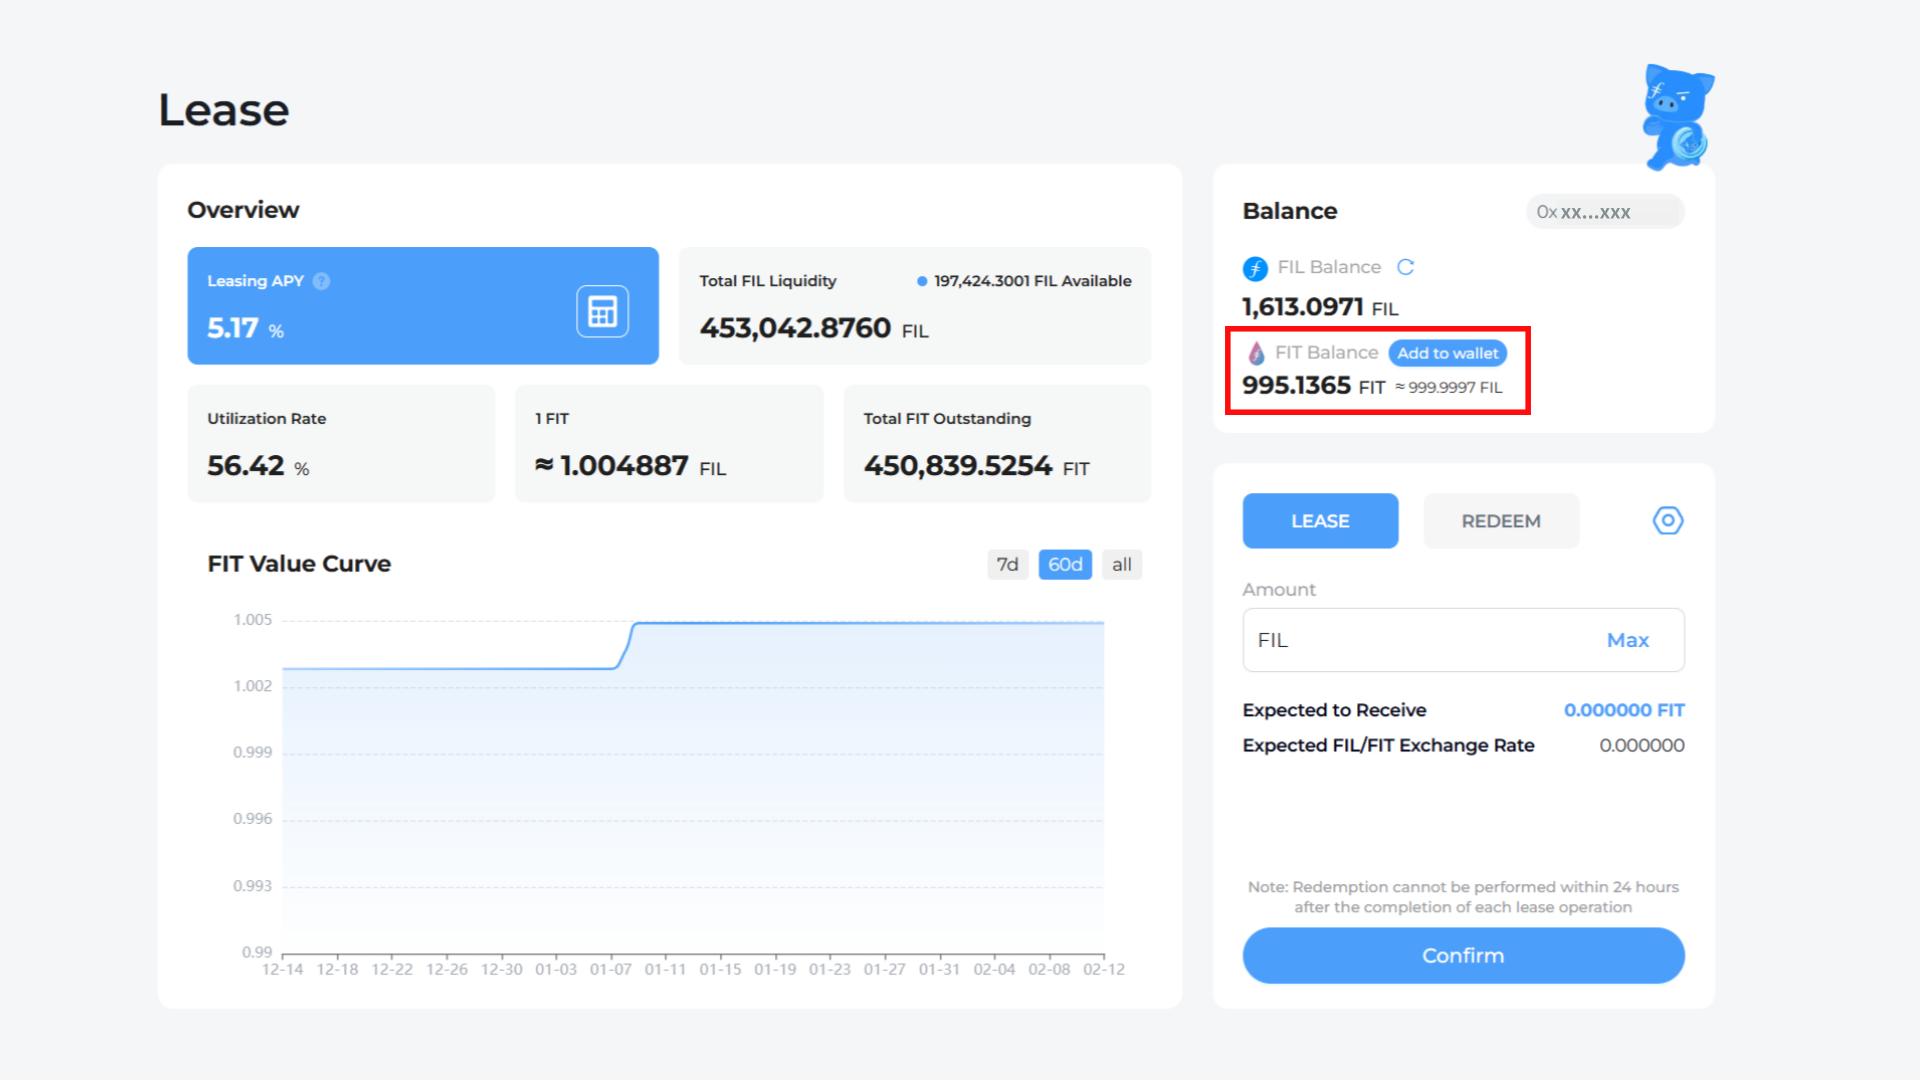
Task: Click the blue FIL Available indicator dot
Action: click(x=921, y=281)
